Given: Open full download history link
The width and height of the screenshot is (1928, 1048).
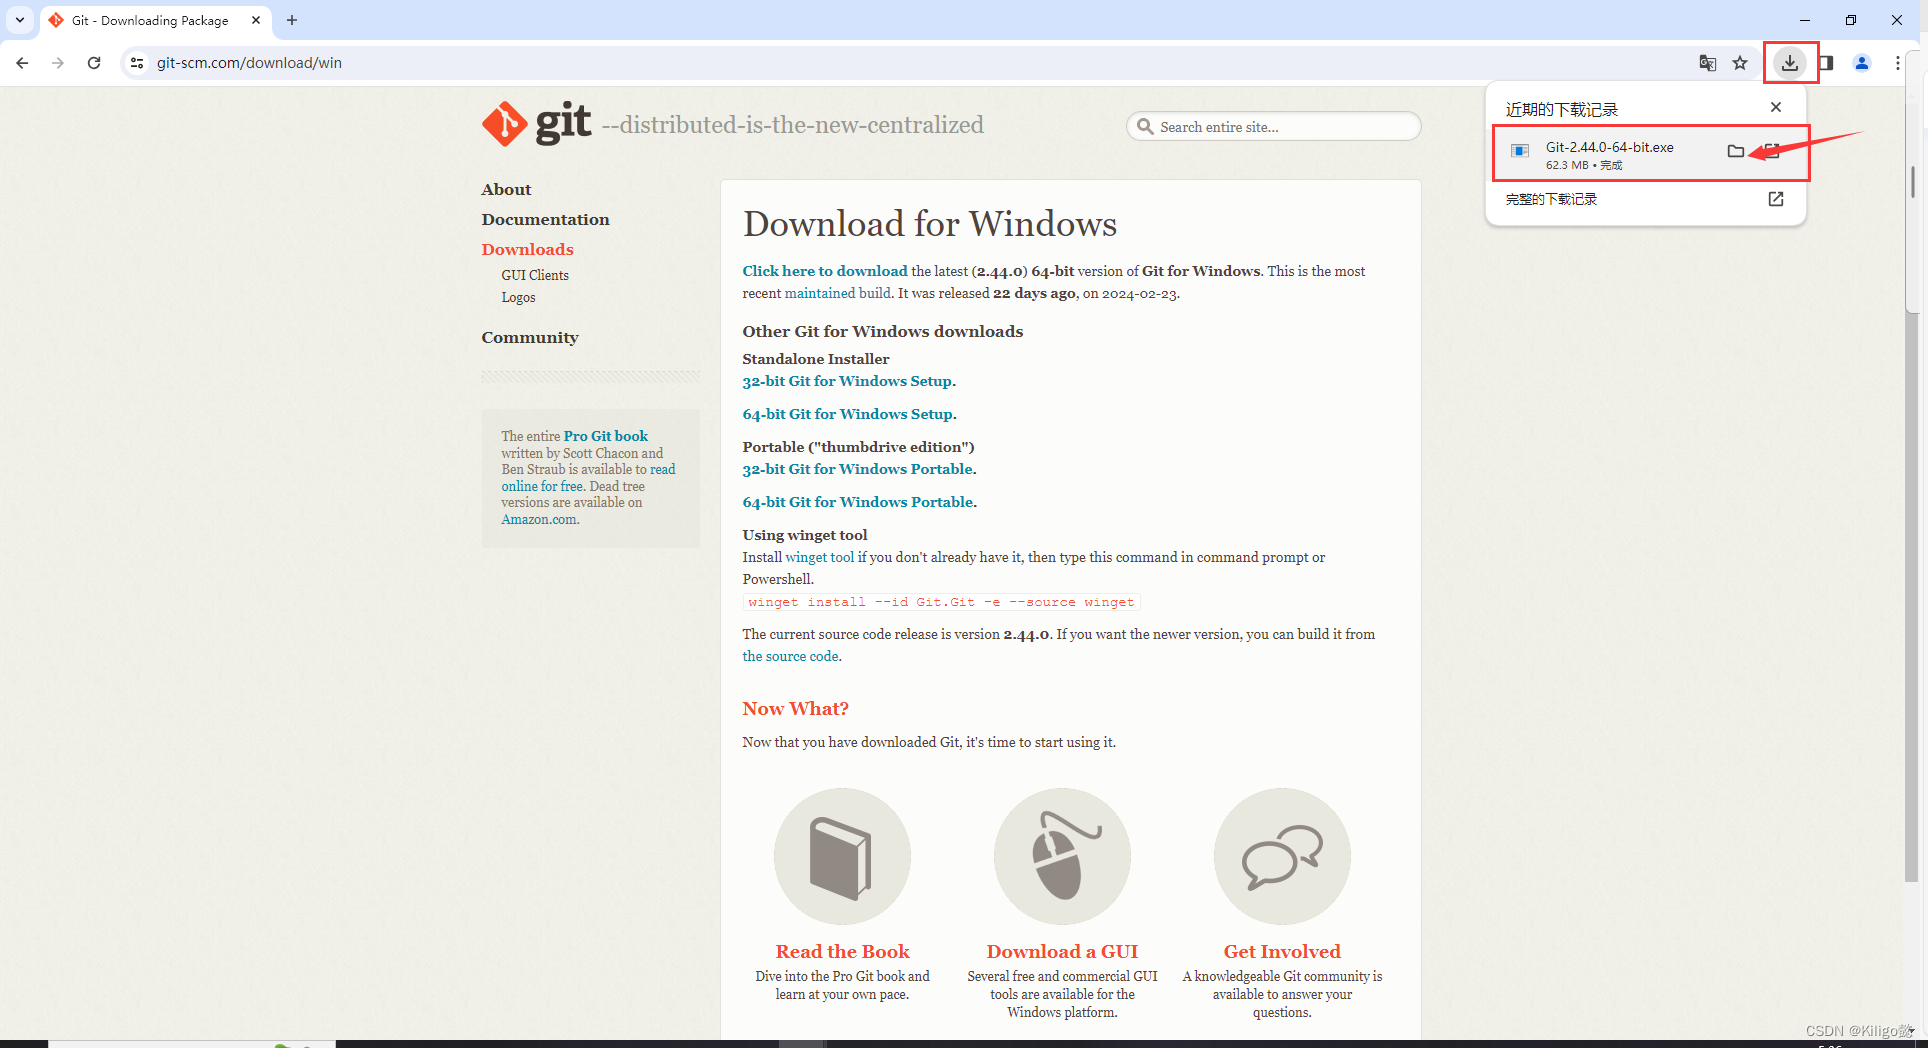Looking at the screenshot, I should point(1551,199).
